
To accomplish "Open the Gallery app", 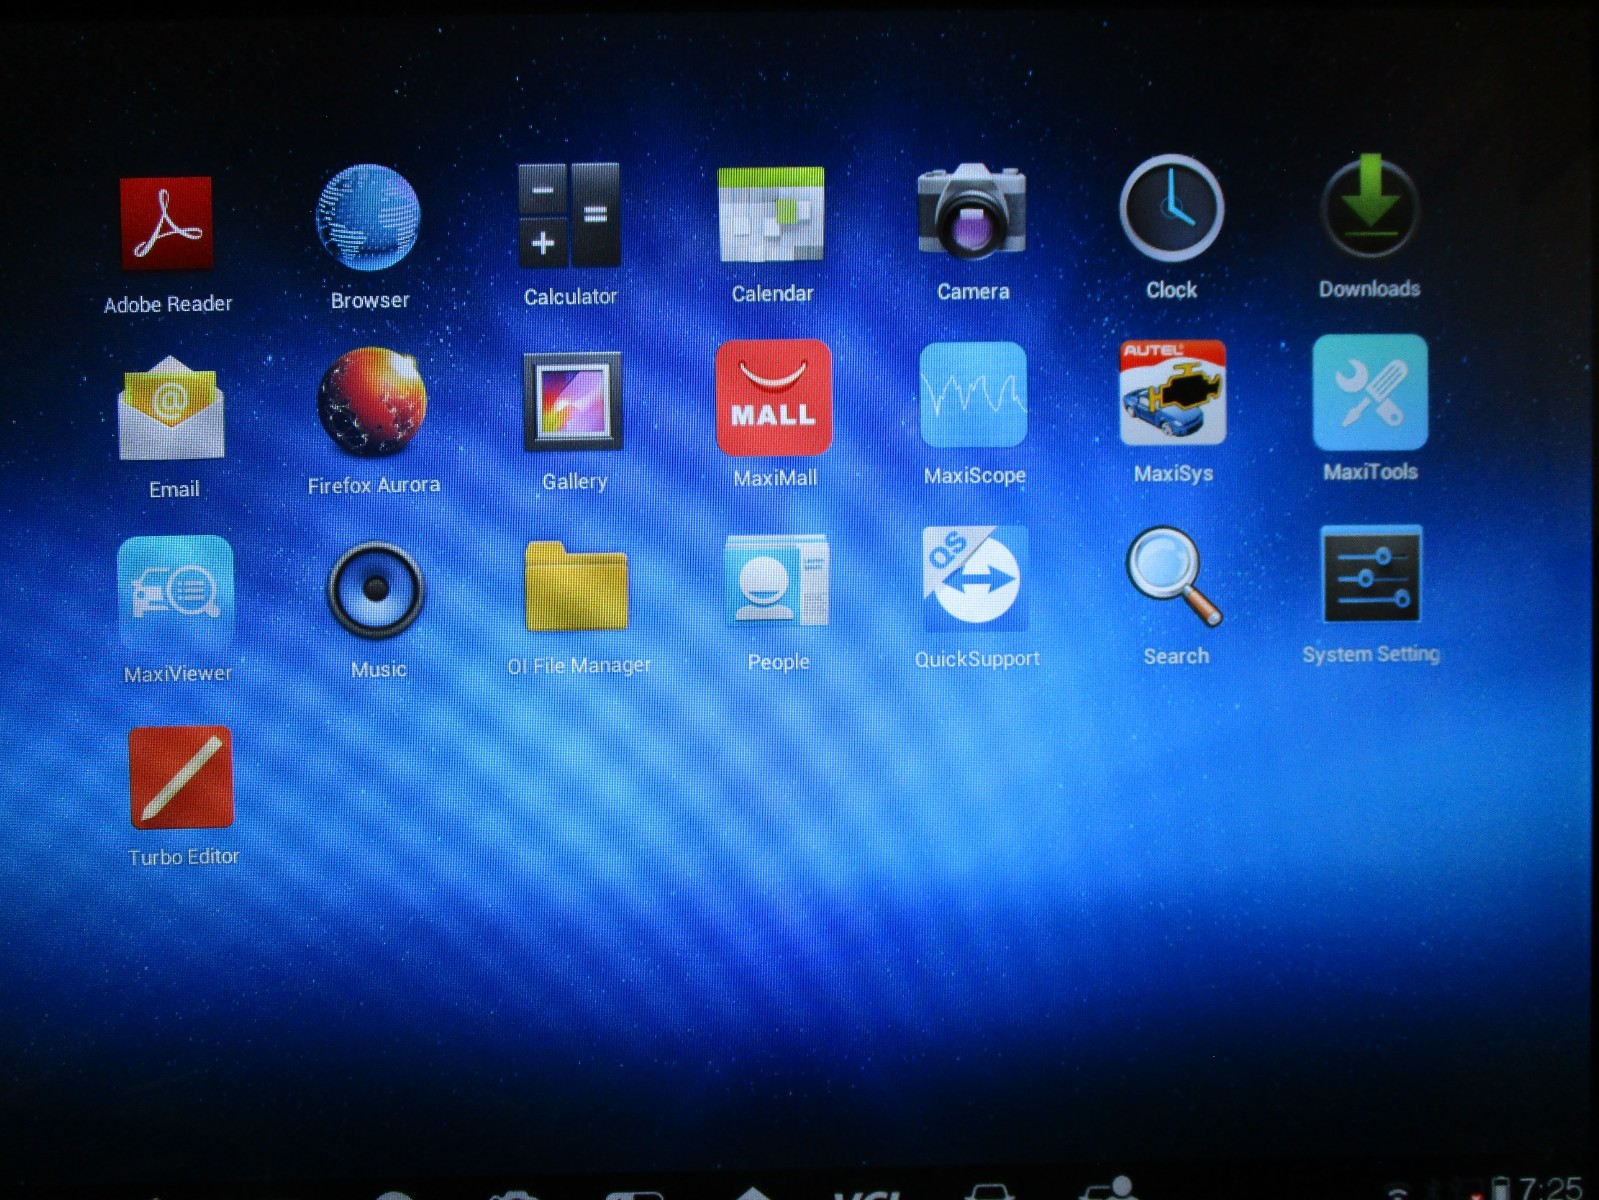I will click(573, 401).
